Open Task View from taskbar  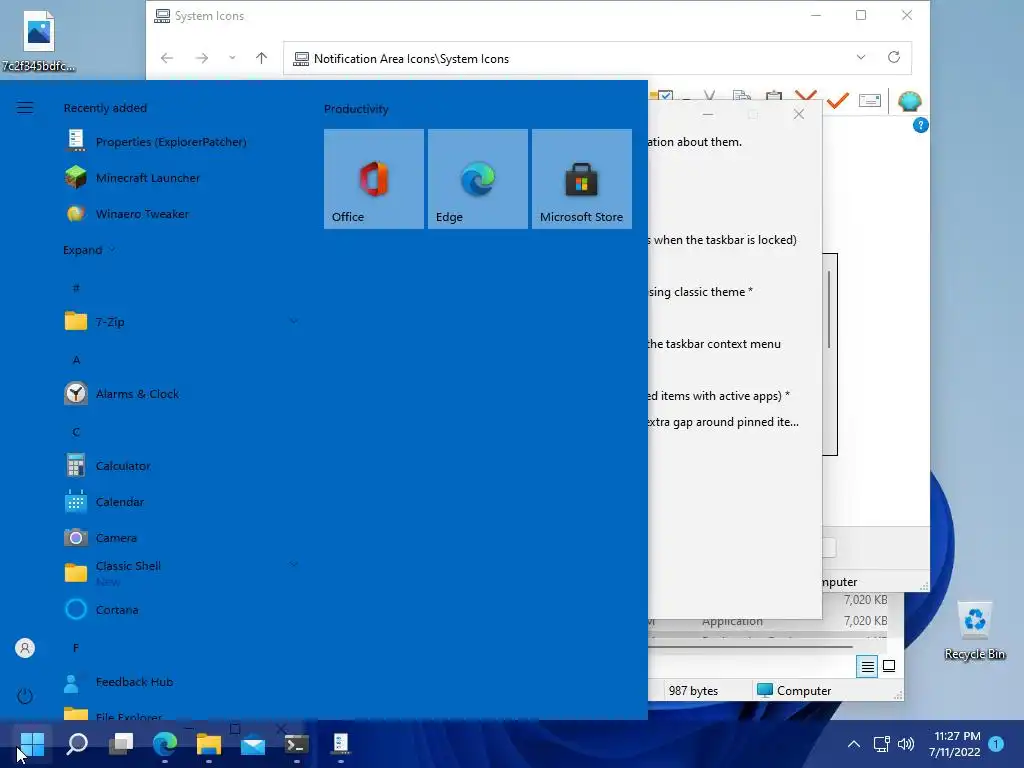click(121, 743)
